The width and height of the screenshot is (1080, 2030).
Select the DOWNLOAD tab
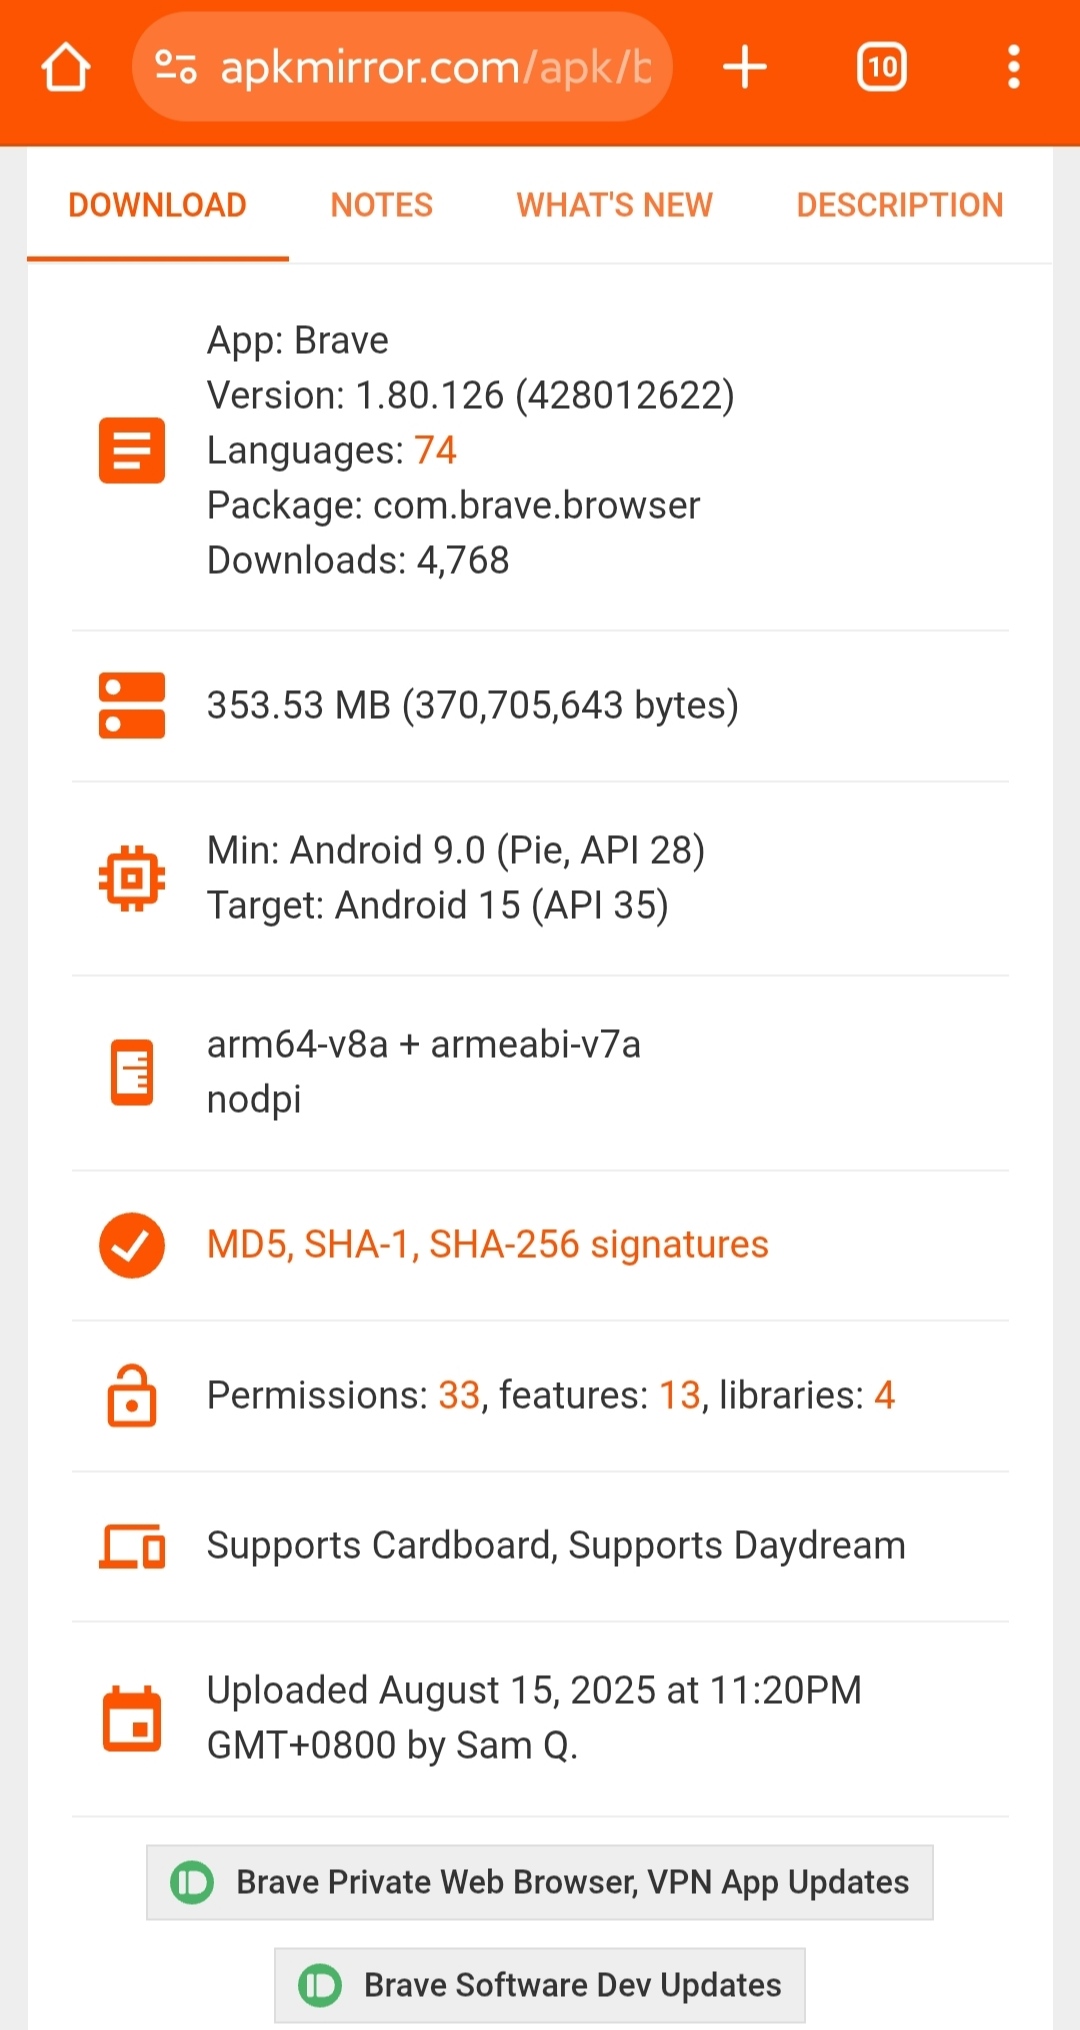point(157,205)
